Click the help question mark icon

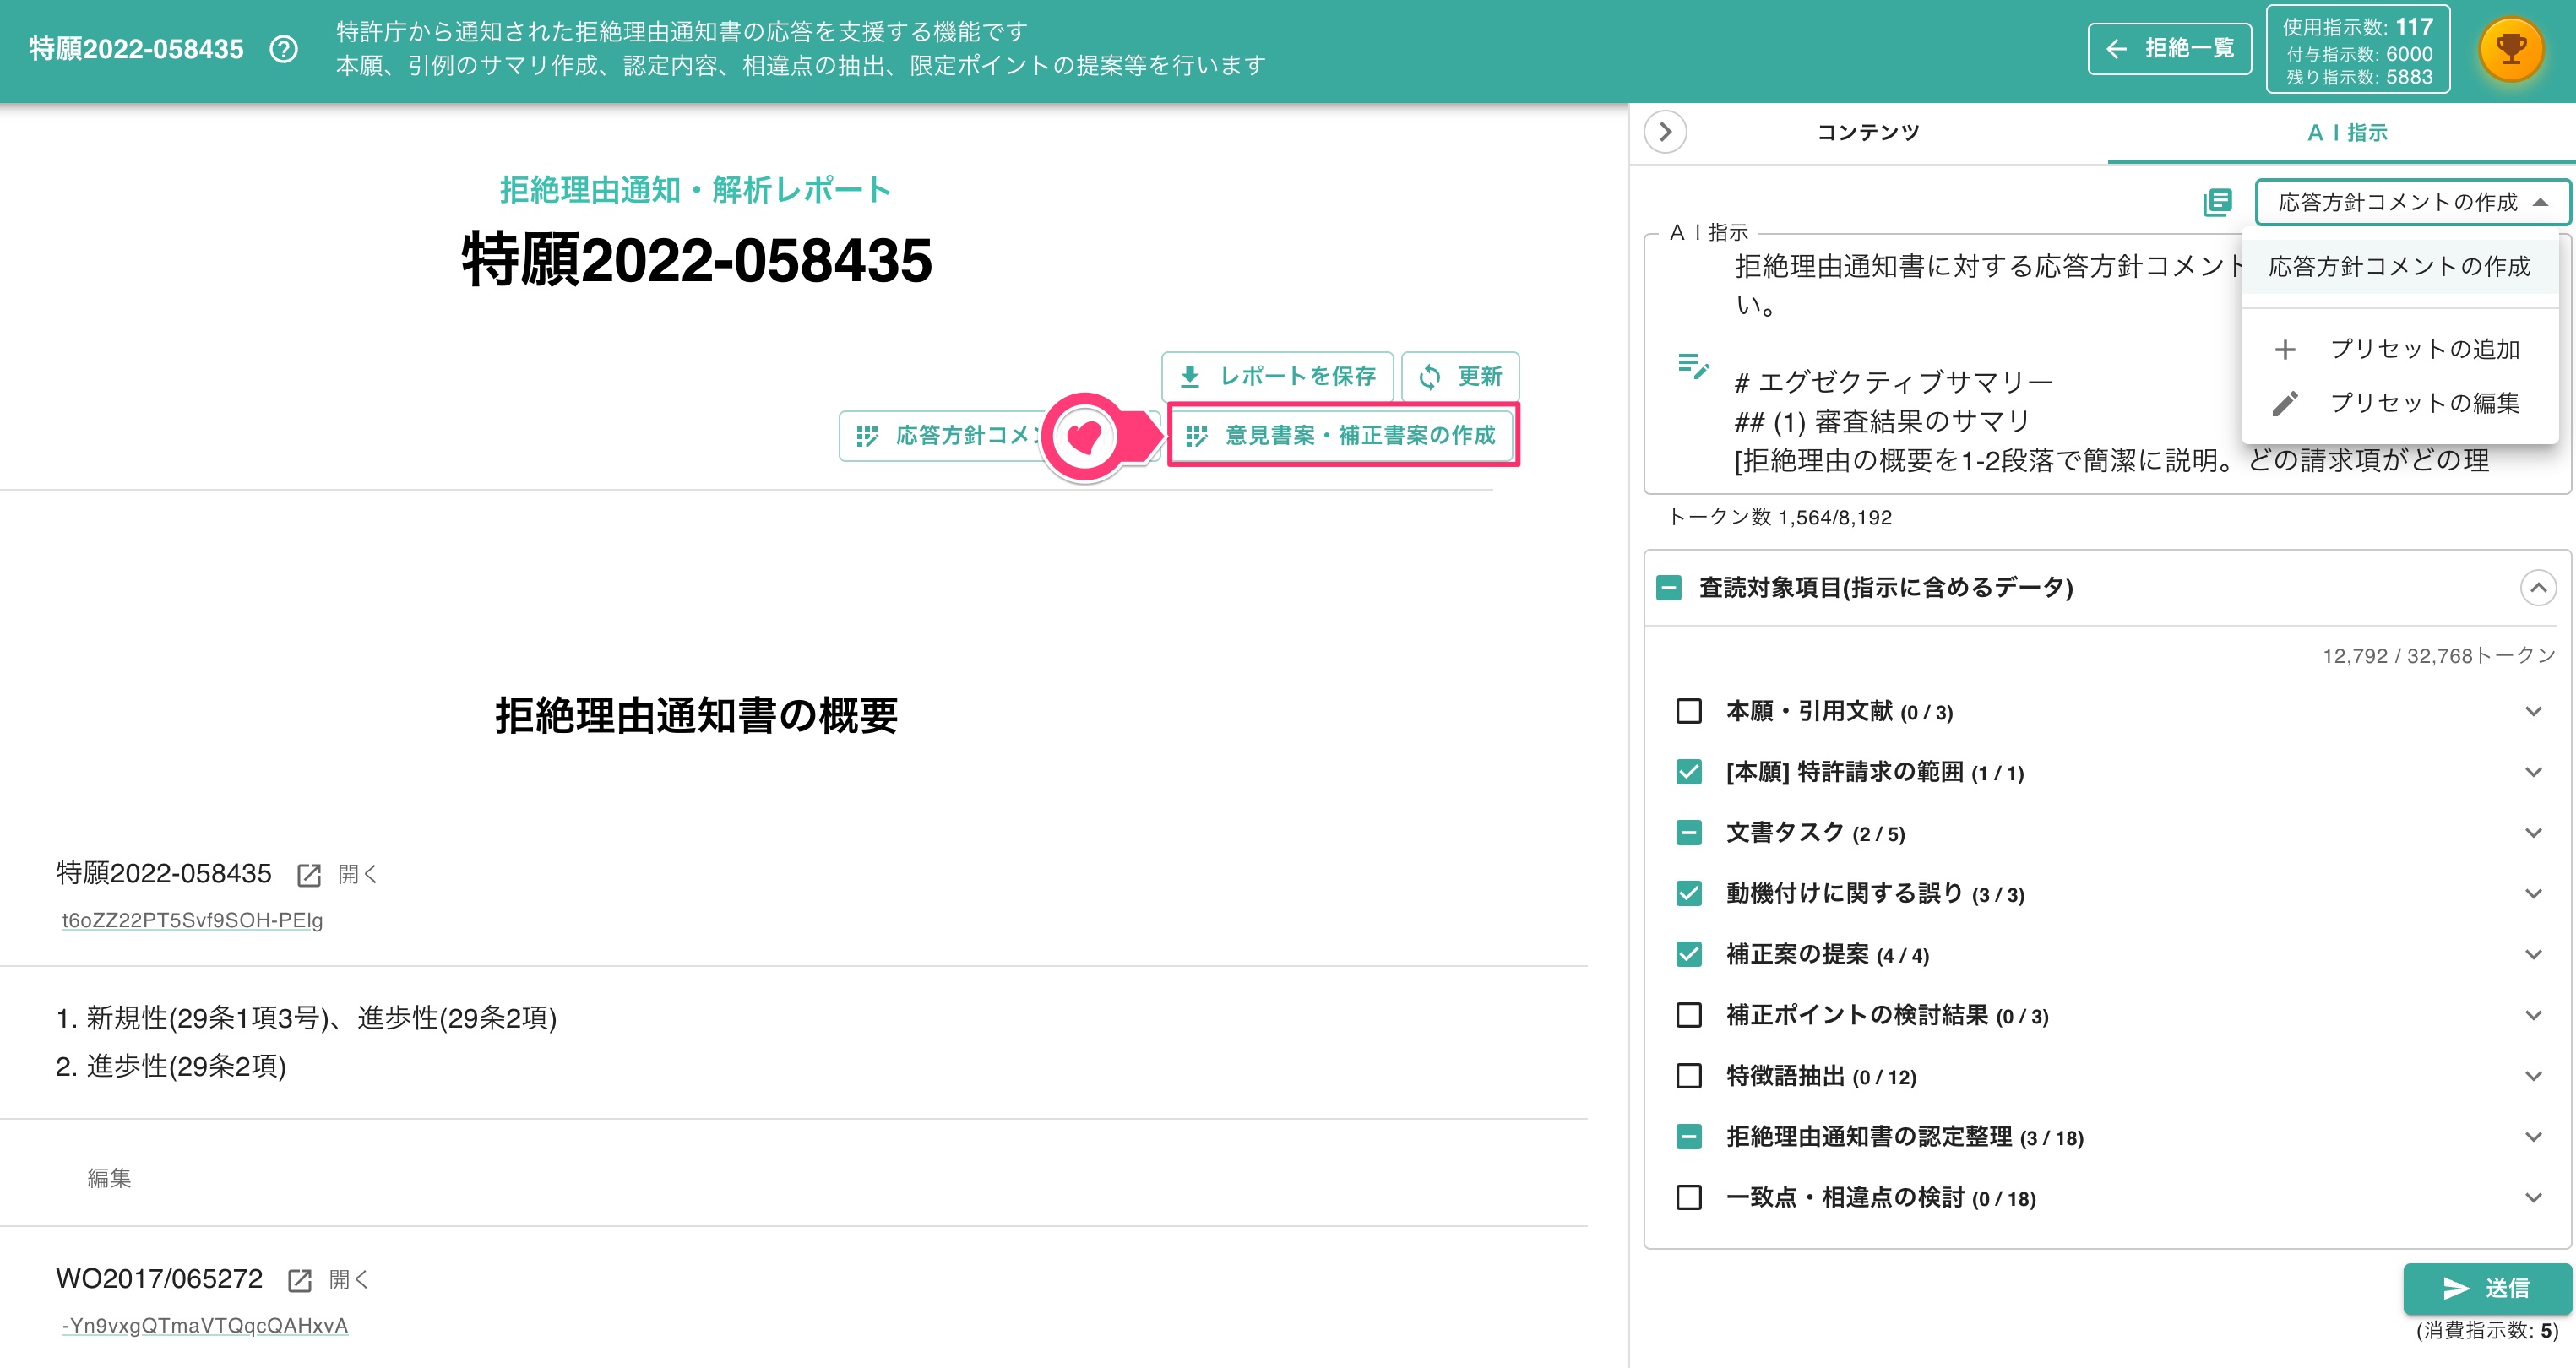pos(284,49)
